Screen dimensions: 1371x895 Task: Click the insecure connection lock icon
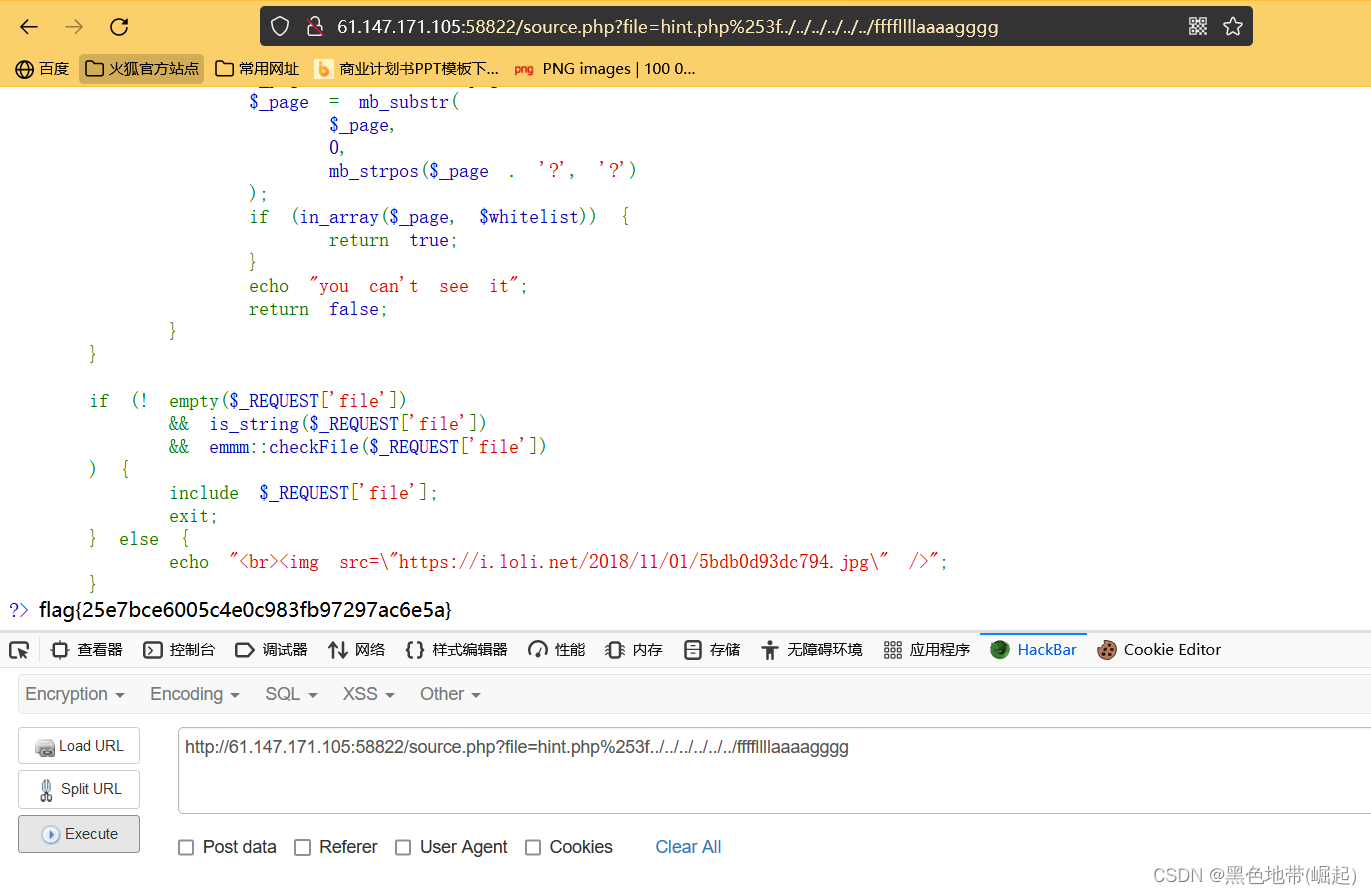coord(314,27)
